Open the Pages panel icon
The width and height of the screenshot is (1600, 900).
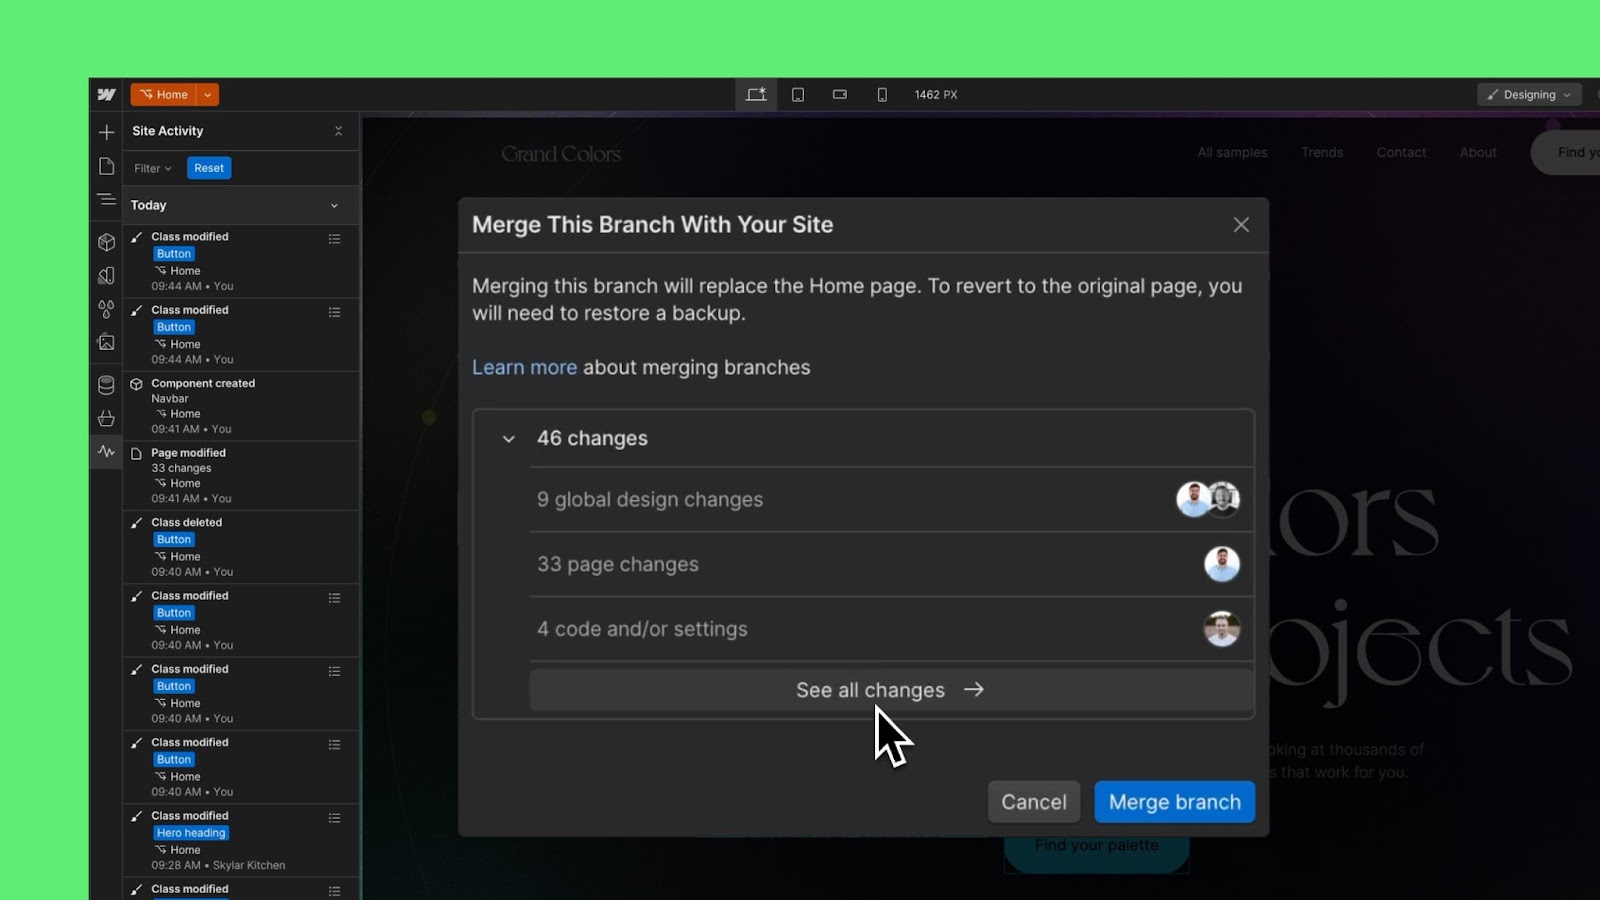[107, 166]
